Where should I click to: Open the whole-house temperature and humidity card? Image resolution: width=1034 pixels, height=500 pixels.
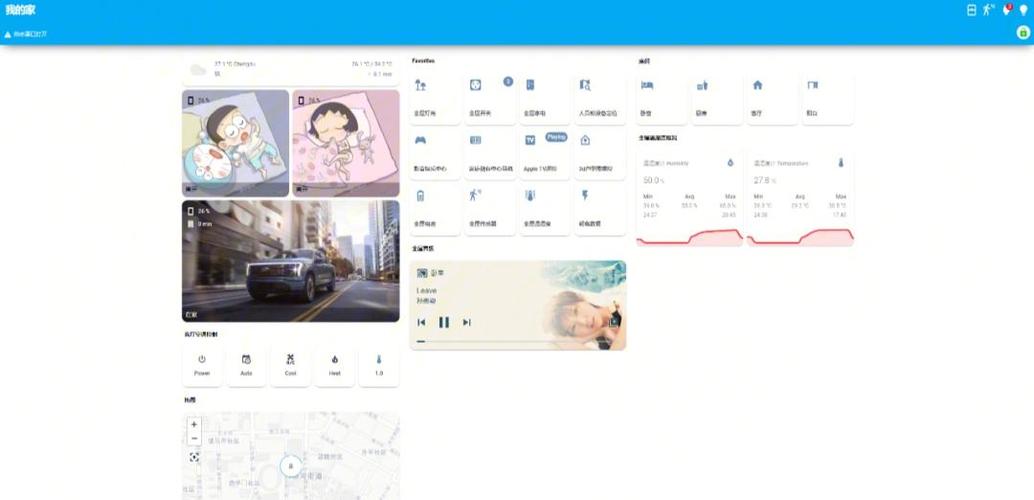click(x=545, y=210)
